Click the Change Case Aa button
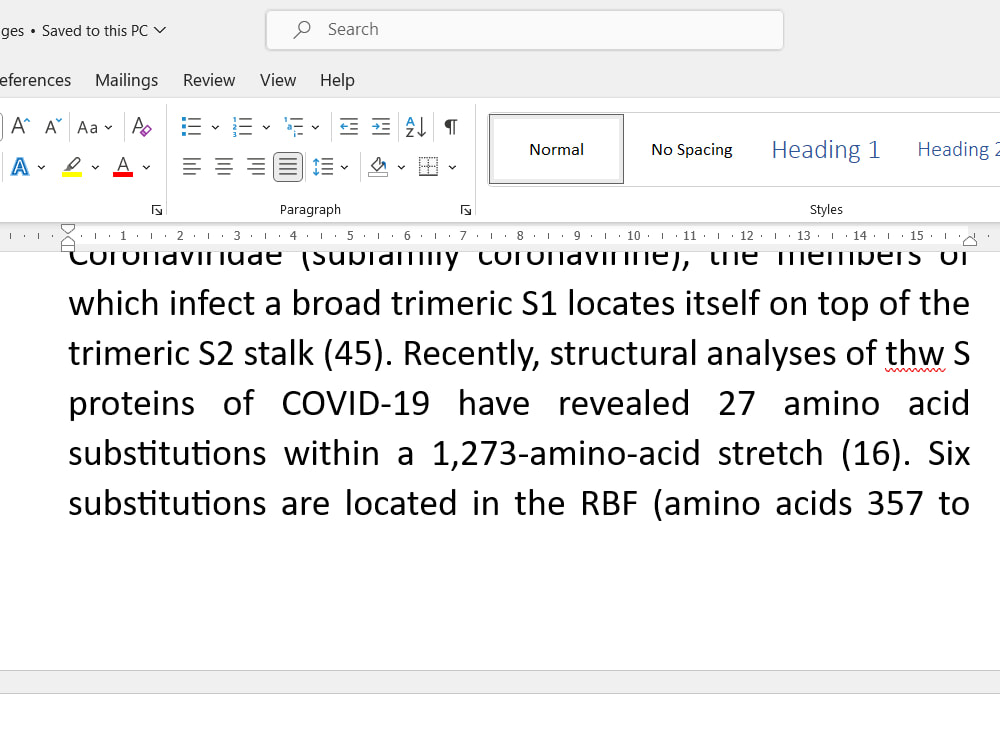 (87, 127)
